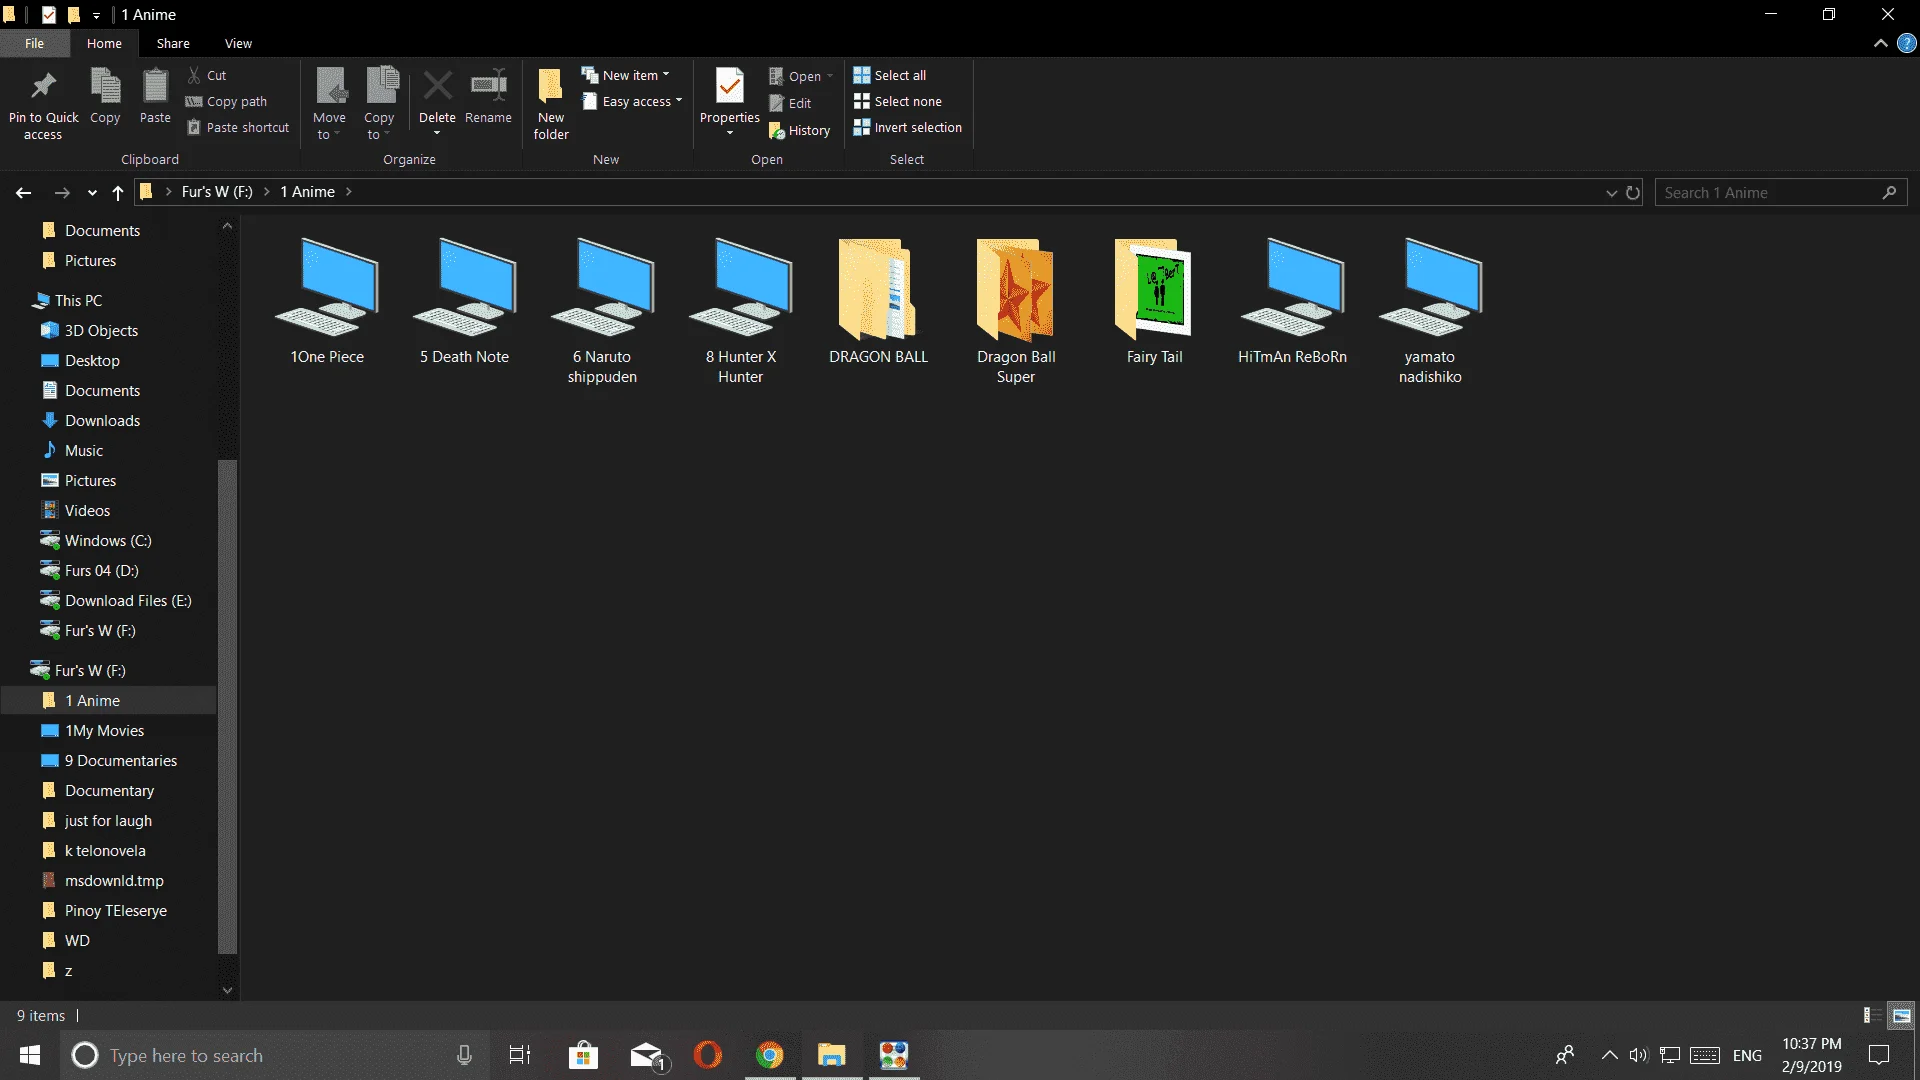Go back to previous folder

(x=24, y=192)
